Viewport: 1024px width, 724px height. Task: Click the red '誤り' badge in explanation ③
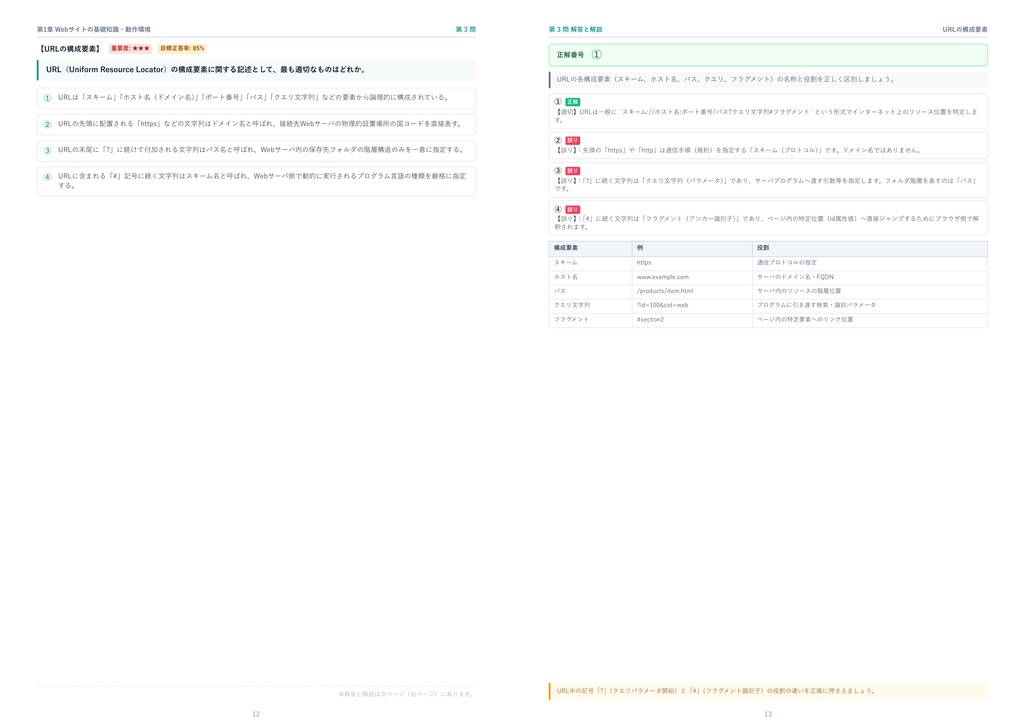tap(573, 171)
